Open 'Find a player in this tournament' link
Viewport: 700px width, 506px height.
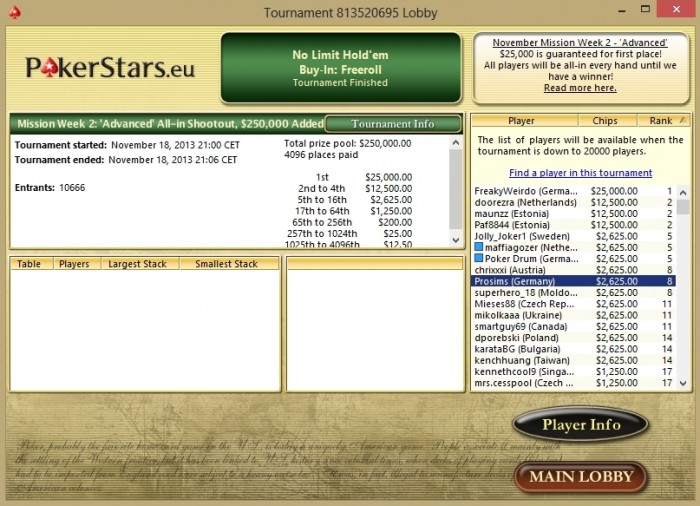(580, 173)
